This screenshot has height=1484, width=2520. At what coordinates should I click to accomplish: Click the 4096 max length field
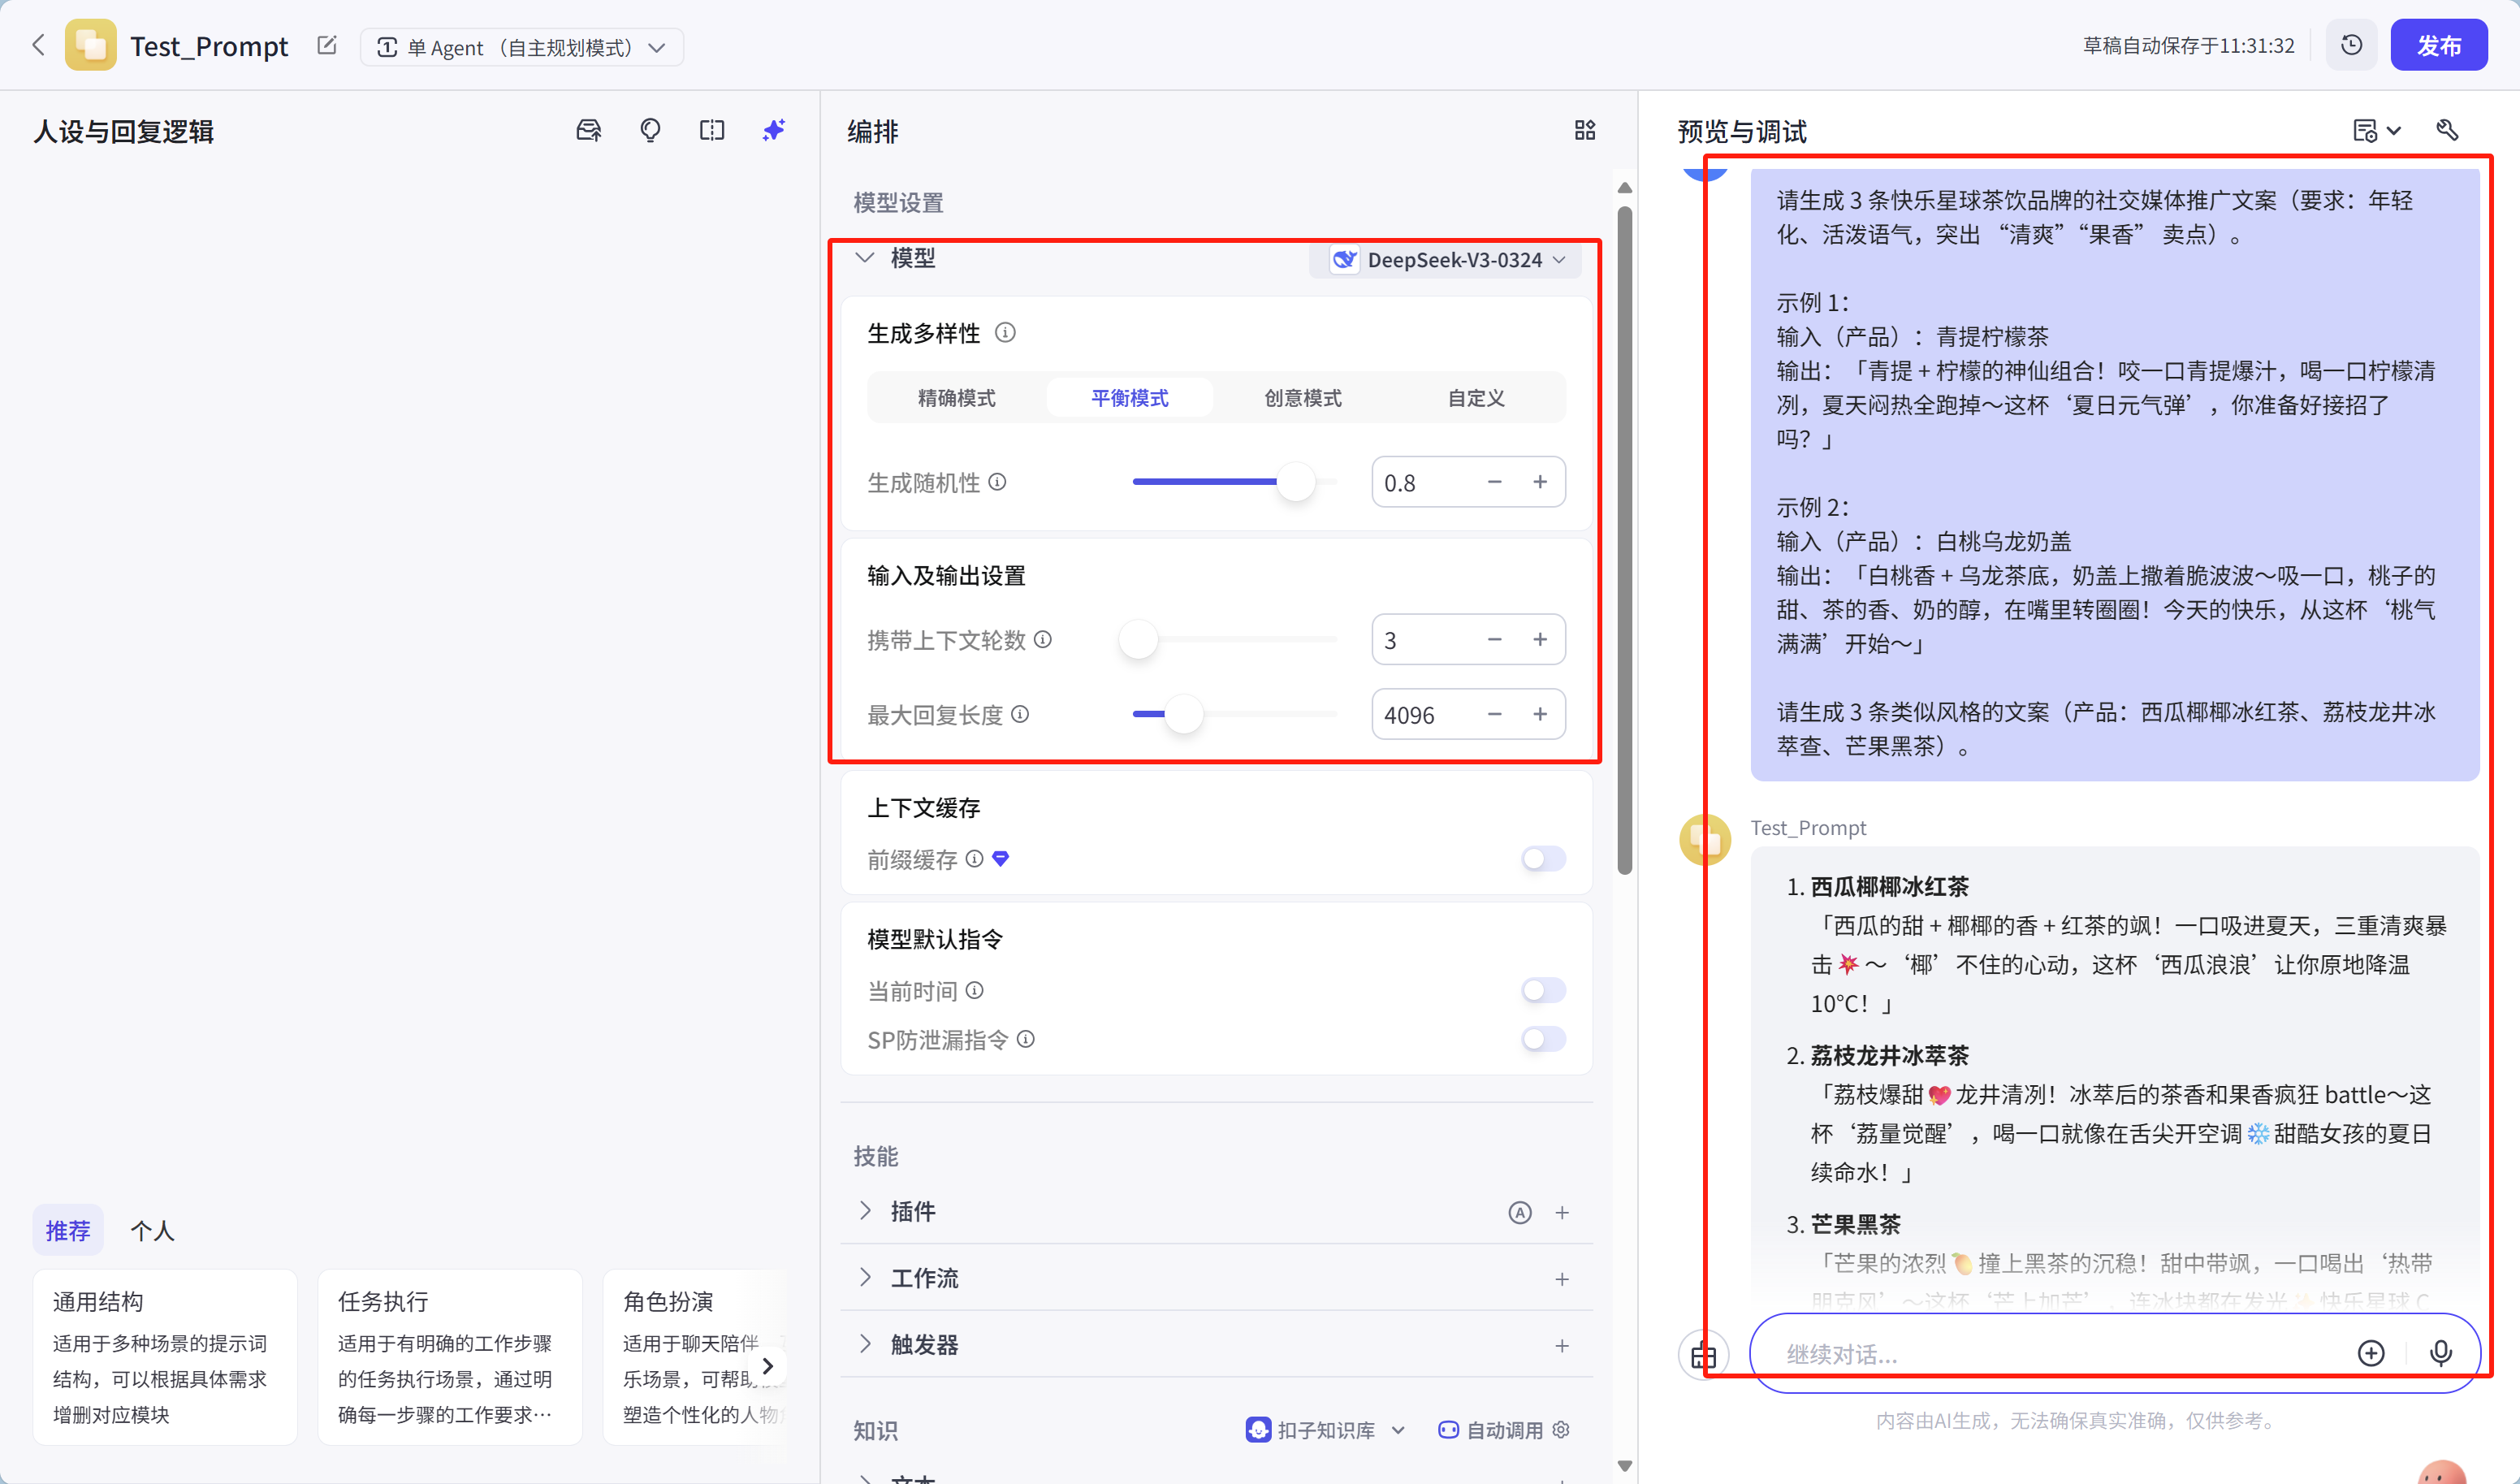[x=1468, y=714]
